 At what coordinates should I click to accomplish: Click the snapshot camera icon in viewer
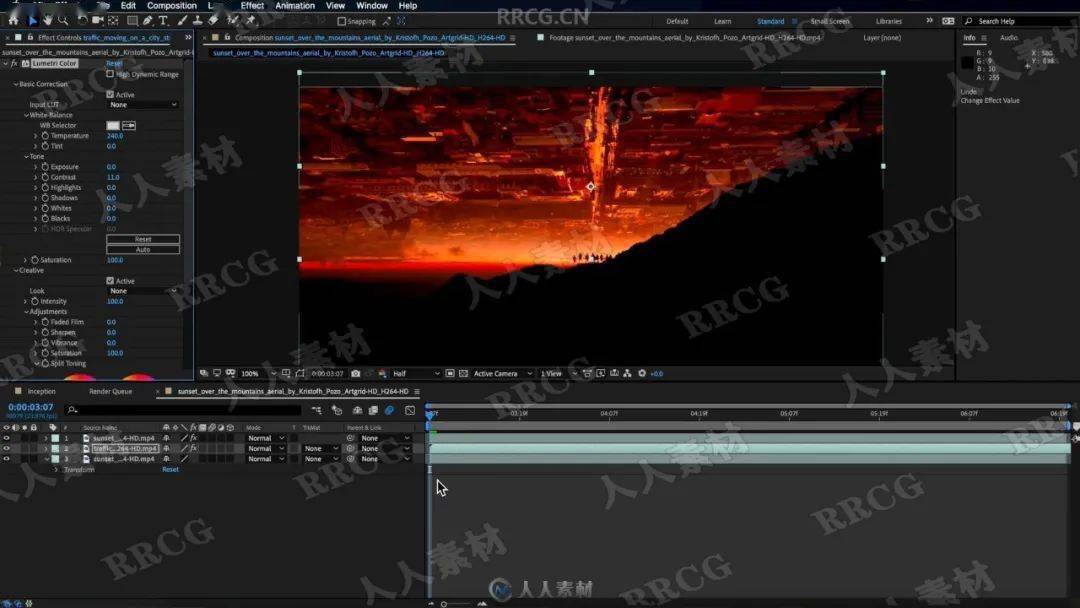(355, 373)
